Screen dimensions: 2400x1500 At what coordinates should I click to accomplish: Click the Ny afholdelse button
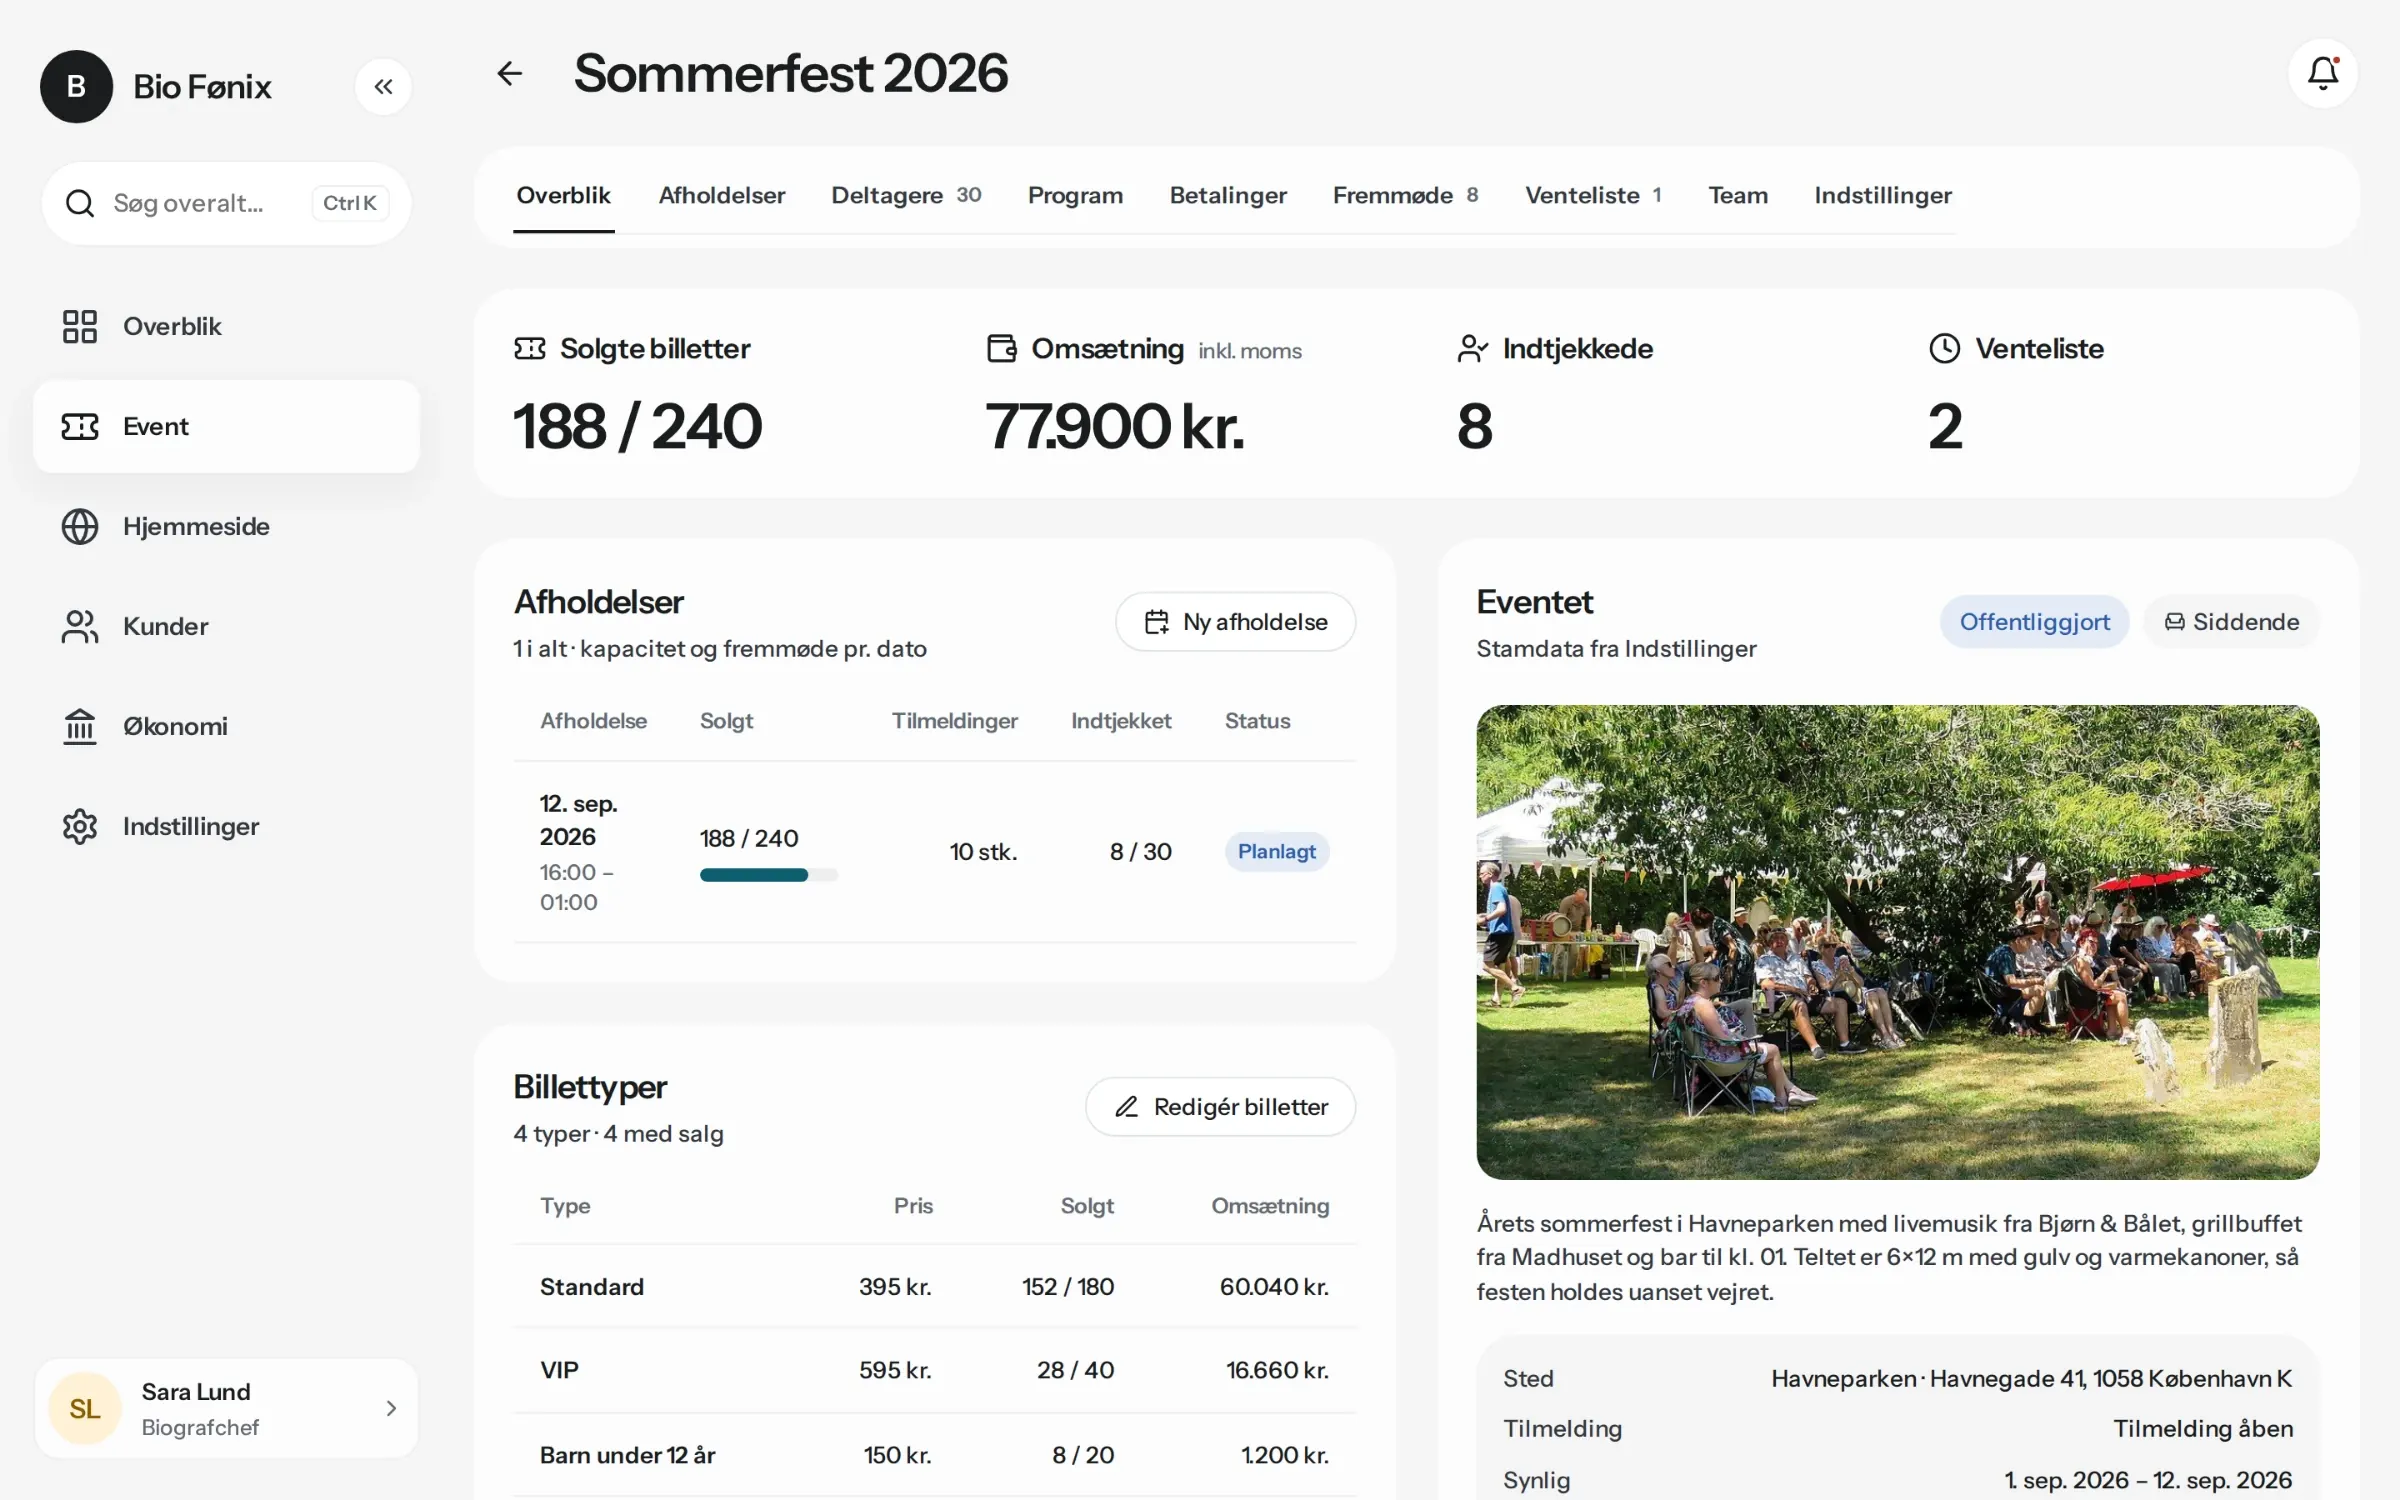(x=1235, y=622)
